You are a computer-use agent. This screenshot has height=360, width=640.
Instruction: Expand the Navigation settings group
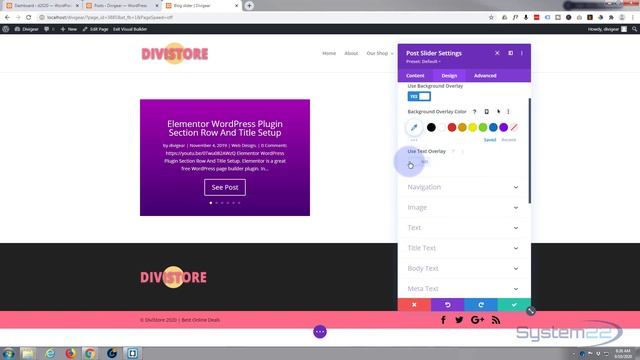click(464, 187)
